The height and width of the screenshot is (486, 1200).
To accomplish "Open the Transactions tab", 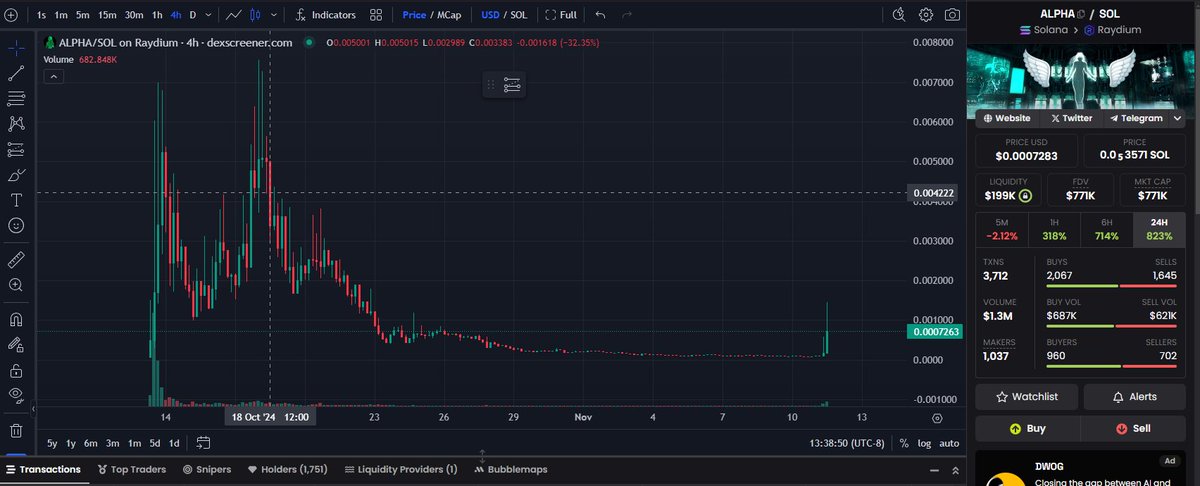I will click(x=43, y=469).
